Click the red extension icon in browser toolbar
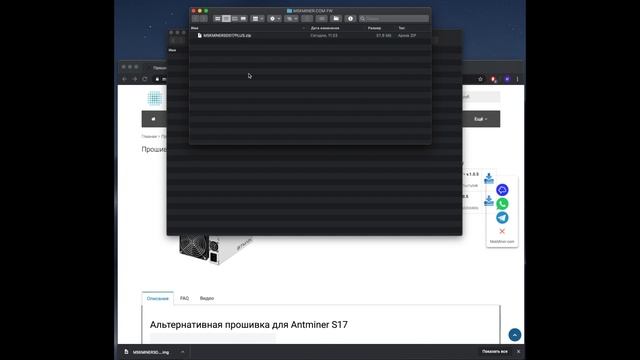The height and width of the screenshot is (360, 640). click(x=493, y=79)
